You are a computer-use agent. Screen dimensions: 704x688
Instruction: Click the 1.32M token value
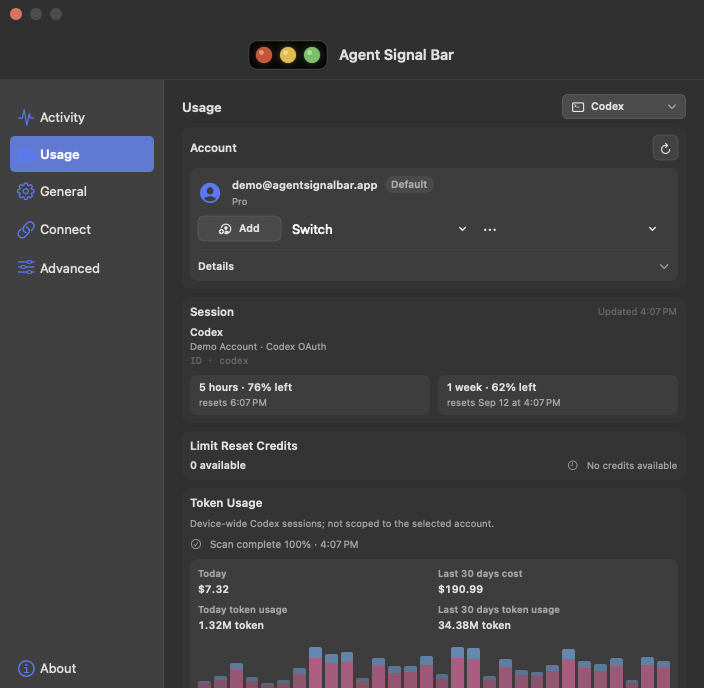pos(231,625)
